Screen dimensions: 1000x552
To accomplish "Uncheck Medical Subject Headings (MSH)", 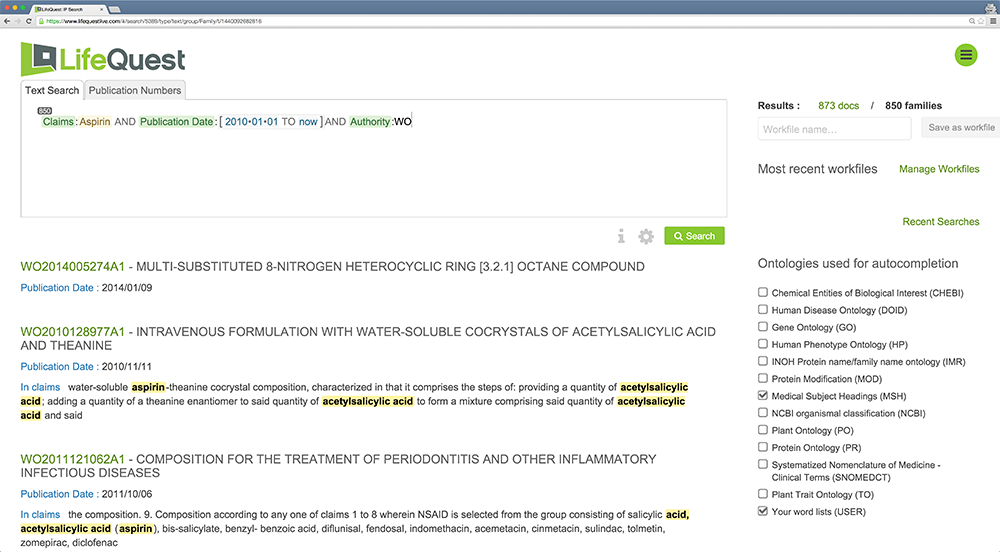I will click(x=763, y=396).
